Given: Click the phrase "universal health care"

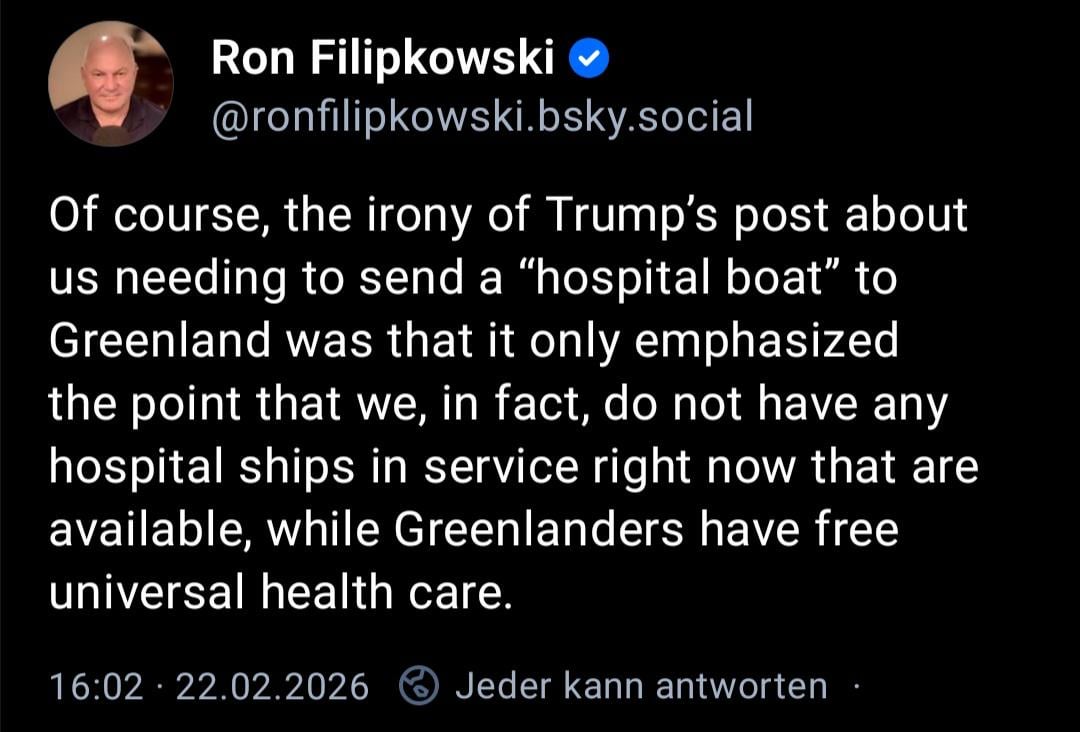Looking at the screenshot, I should point(279,593).
